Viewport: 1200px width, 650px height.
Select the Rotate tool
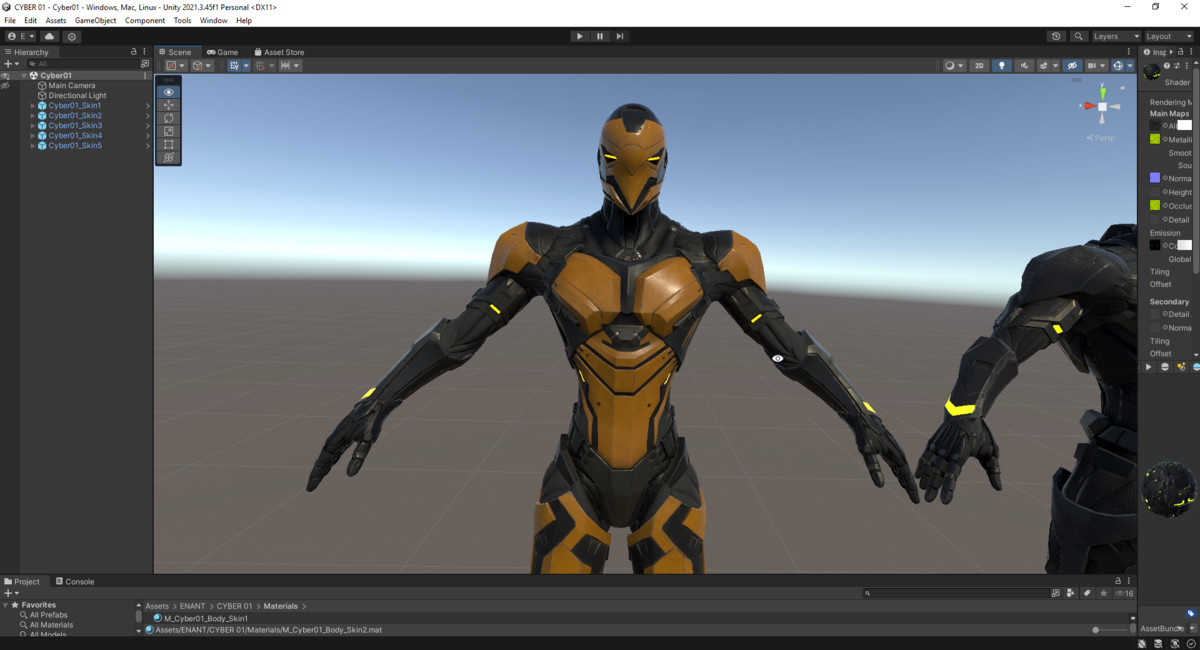[168, 117]
